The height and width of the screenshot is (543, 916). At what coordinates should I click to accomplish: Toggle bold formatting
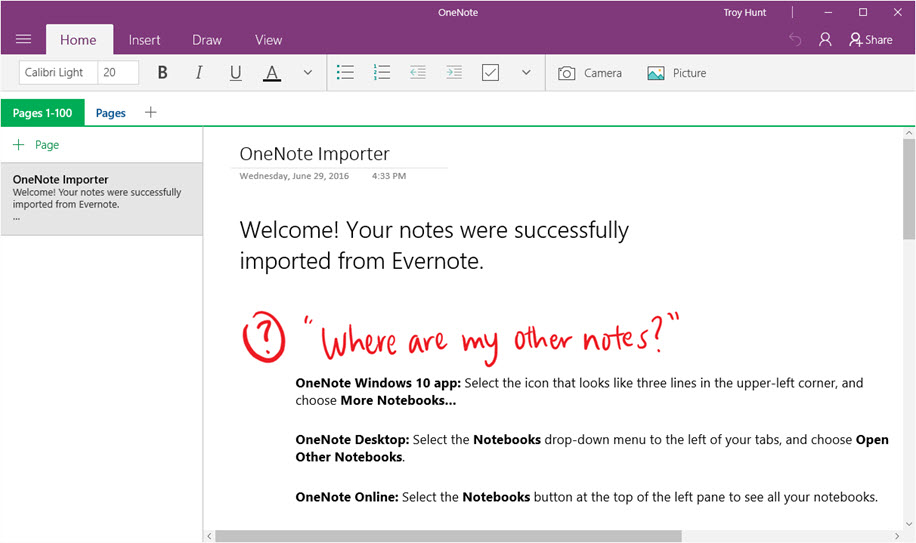click(x=162, y=72)
